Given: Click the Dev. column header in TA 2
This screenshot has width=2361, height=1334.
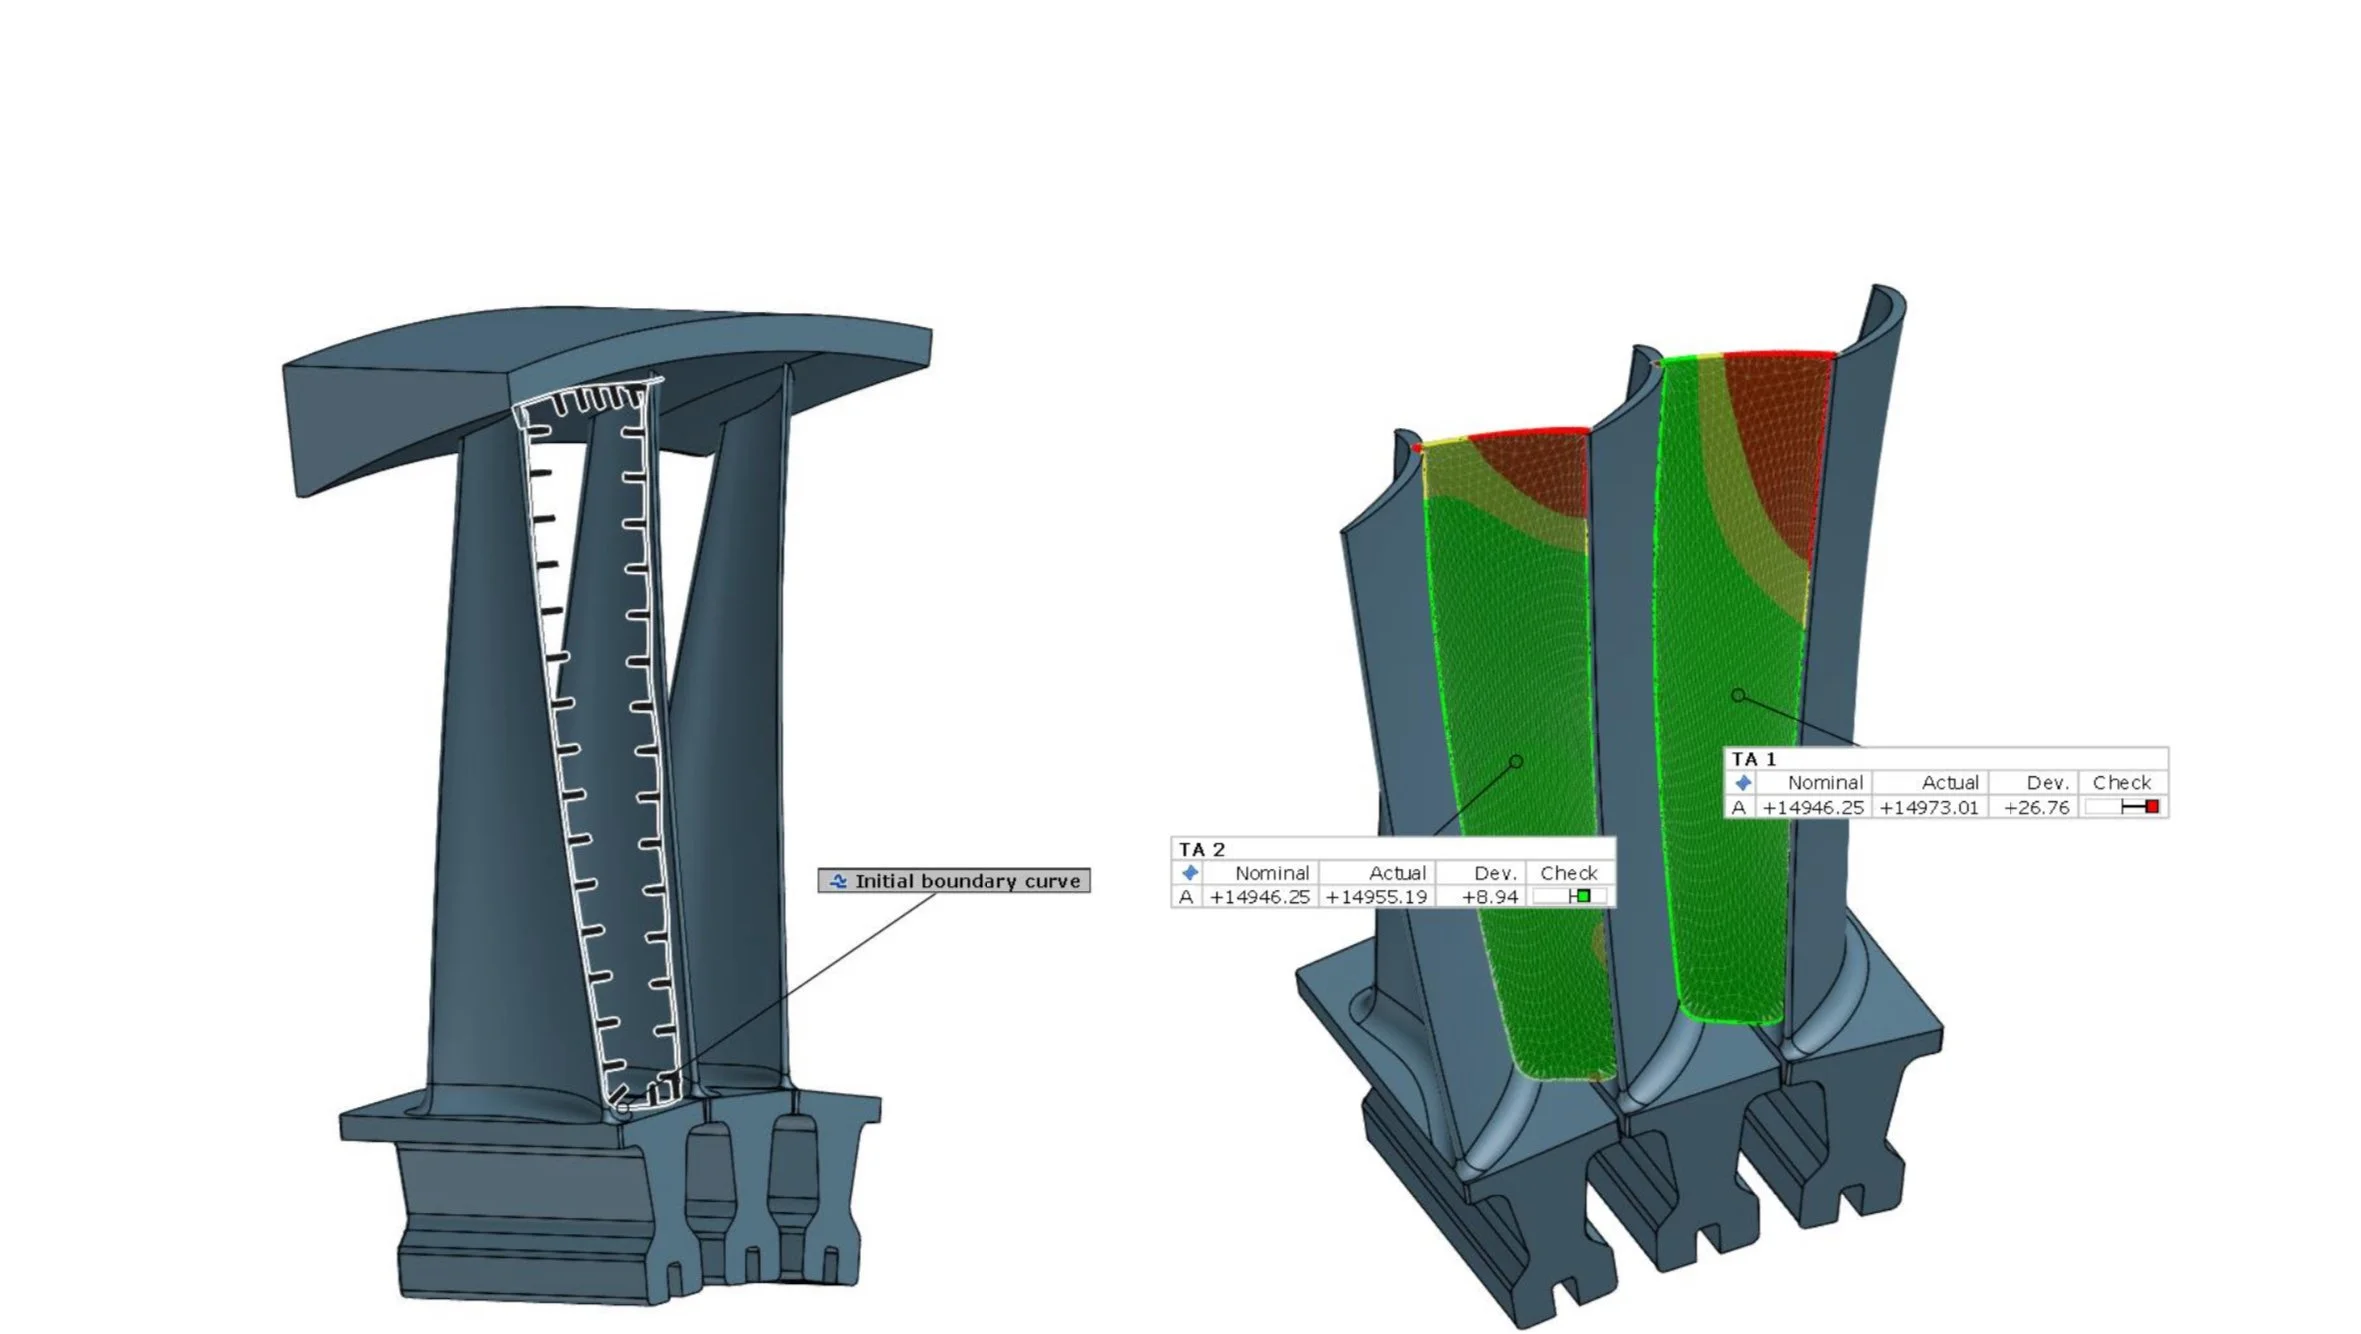Looking at the screenshot, I should pyautogui.click(x=1496, y=873).
